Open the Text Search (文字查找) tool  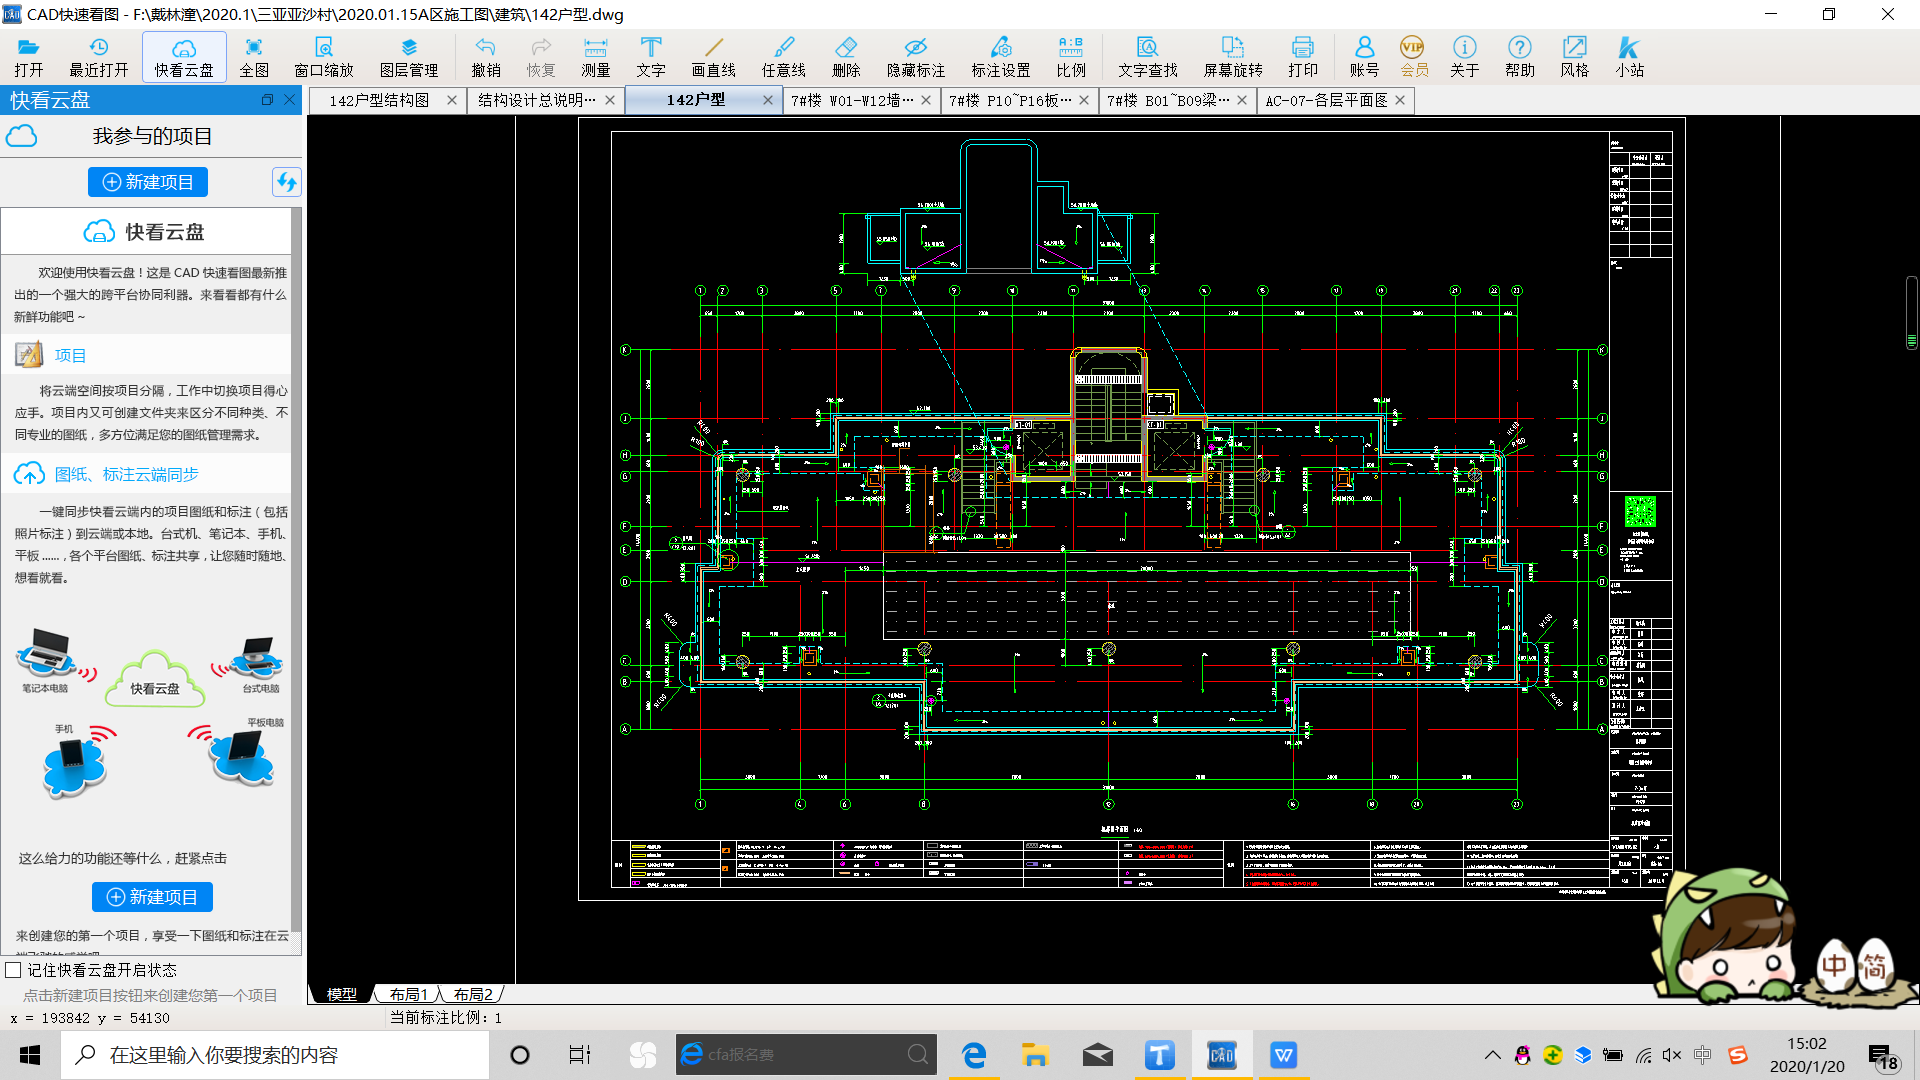1147,56
